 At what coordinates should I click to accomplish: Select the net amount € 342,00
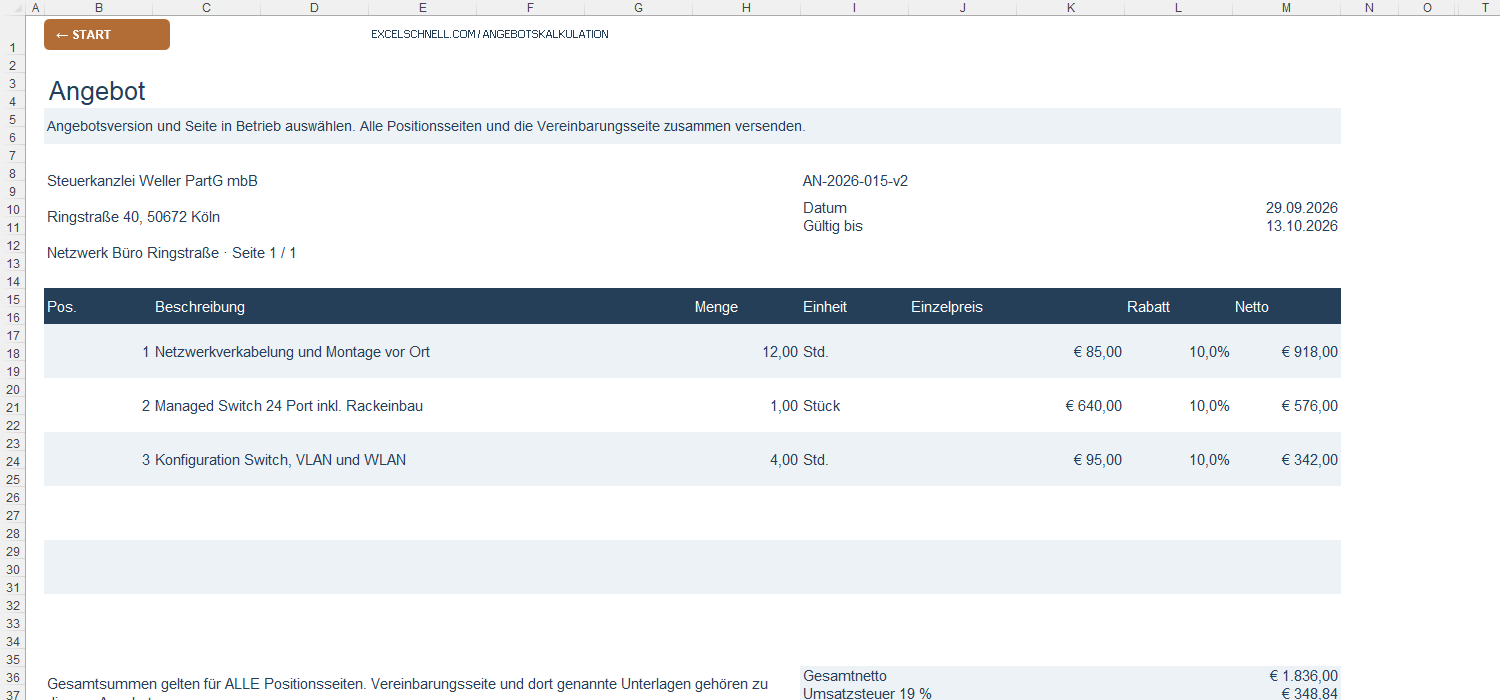point(1310,460)
